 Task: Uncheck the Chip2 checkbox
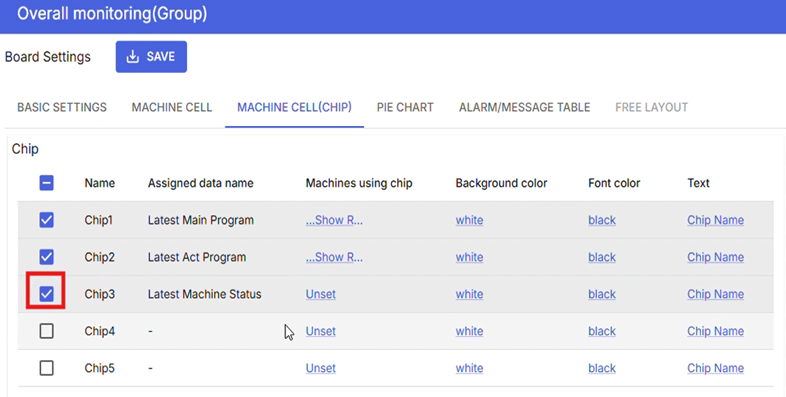click(x=47, y=257)
